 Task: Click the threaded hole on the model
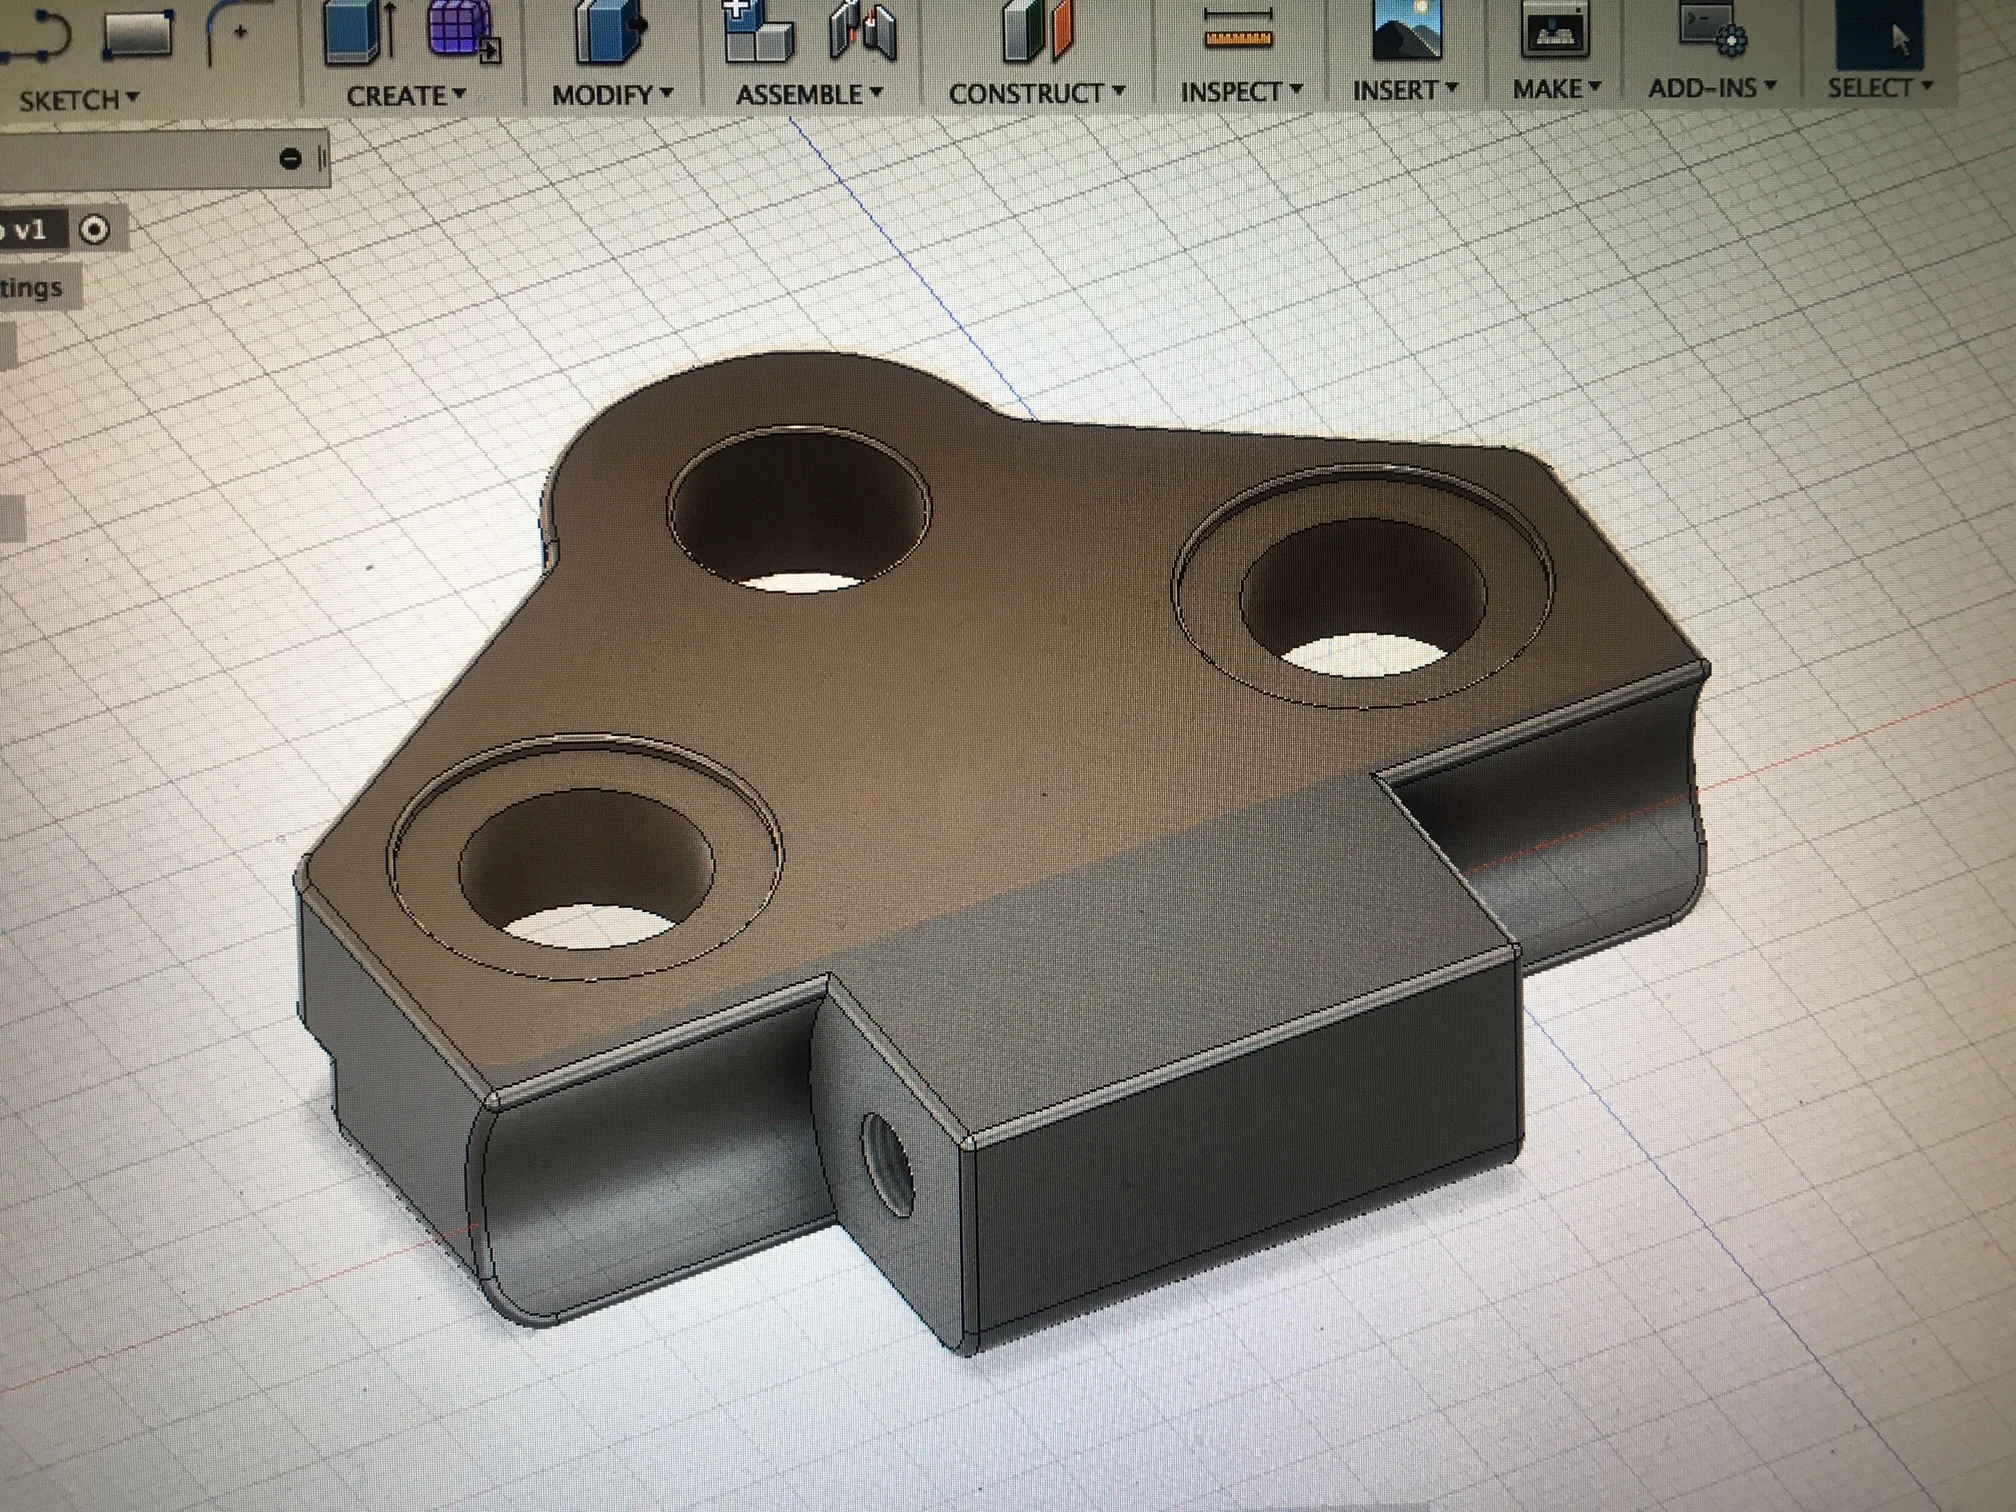[x=888, y=1163]
